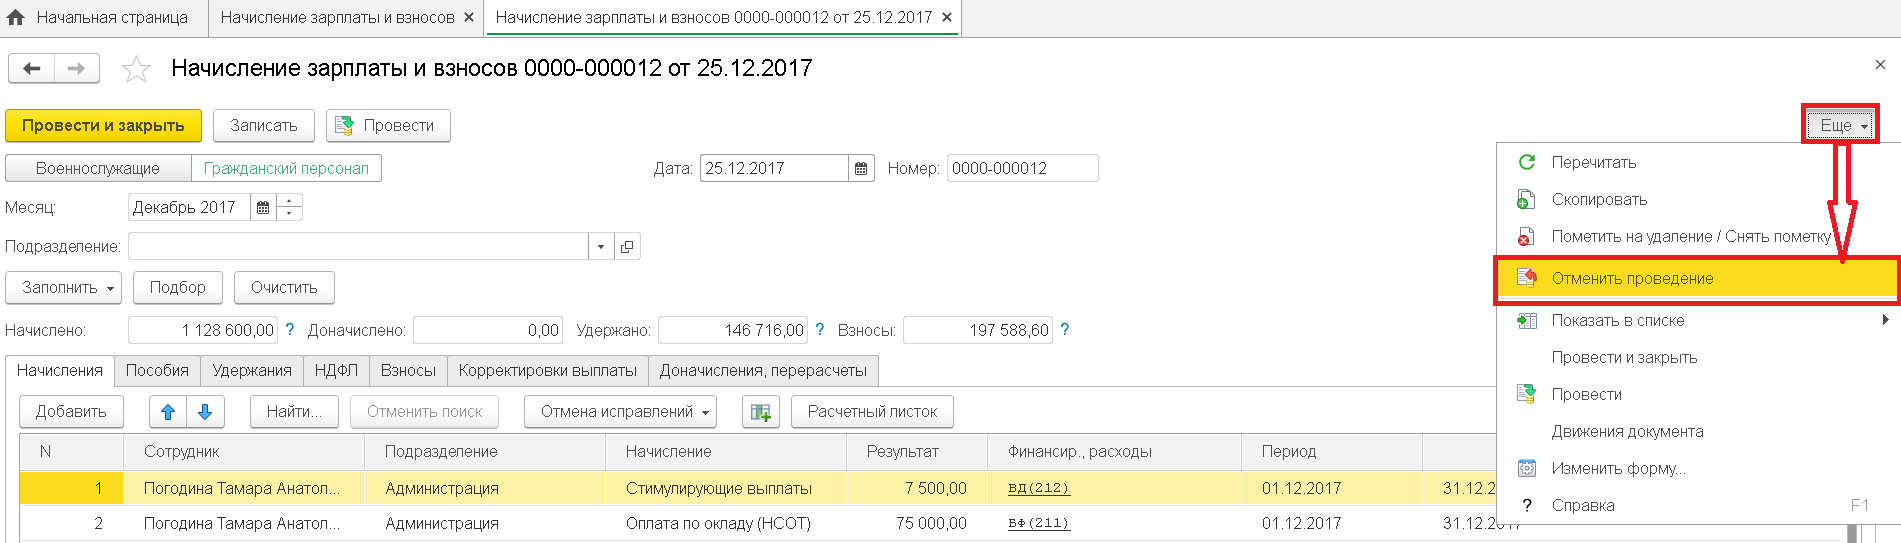The height and width of the screenshot is (543, 1901).
Task: Open Справка from the menu
Action: click(1697, 505)
